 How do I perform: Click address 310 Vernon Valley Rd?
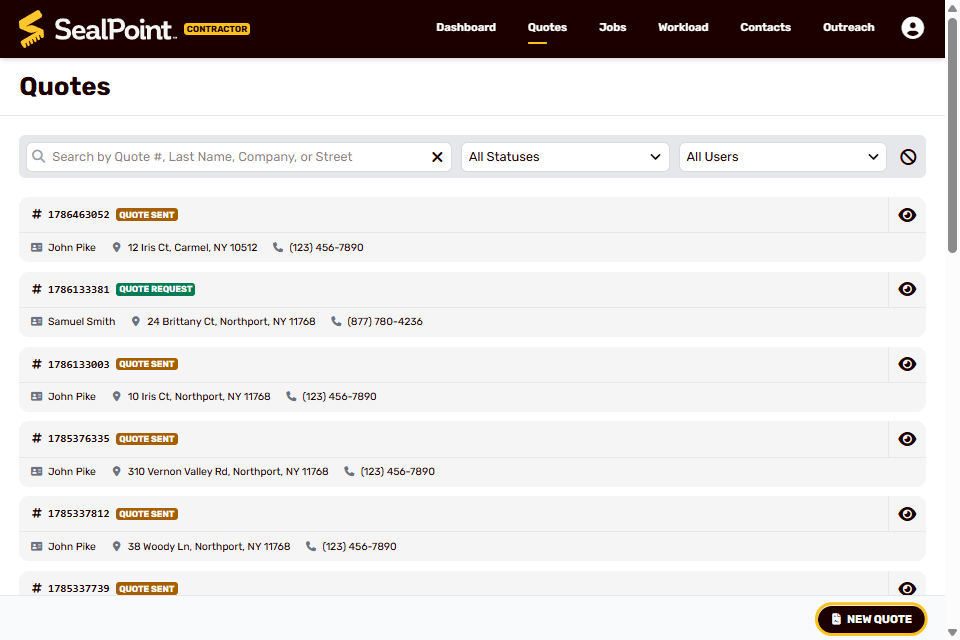pyautogui.click(x=228, y=472)
